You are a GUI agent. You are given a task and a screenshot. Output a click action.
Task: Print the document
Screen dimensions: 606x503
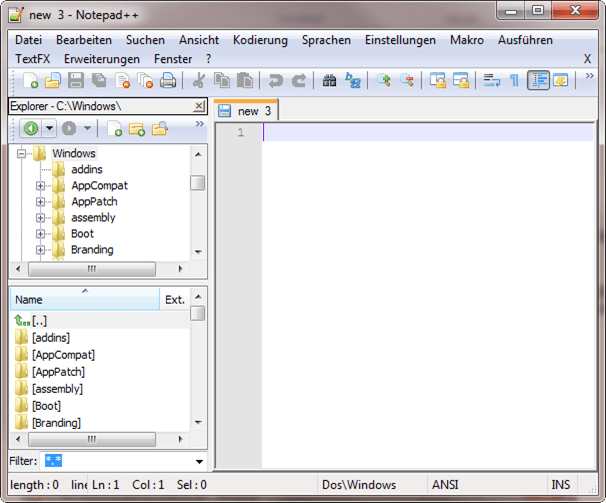(x=168, y=80)
